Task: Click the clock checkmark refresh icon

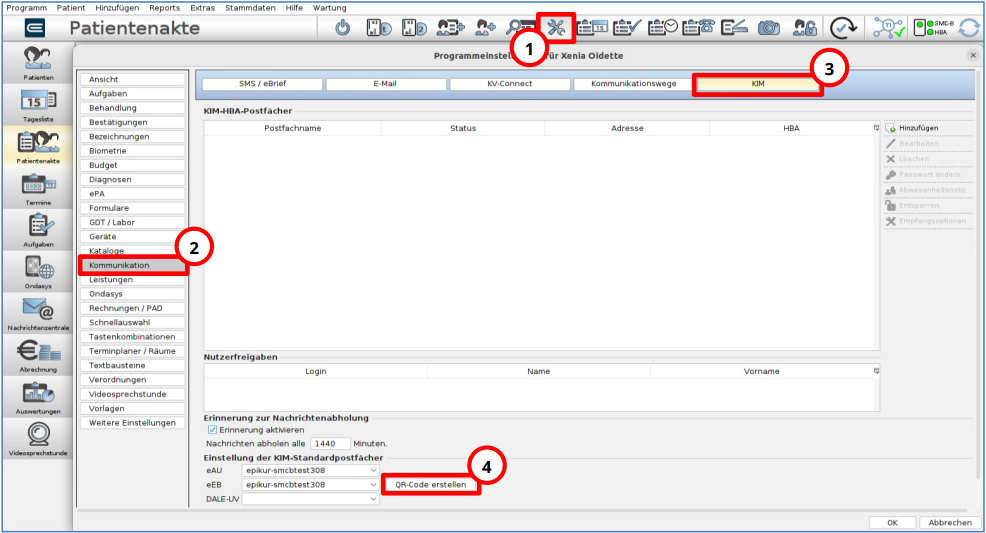Action: tap(843, 28)
